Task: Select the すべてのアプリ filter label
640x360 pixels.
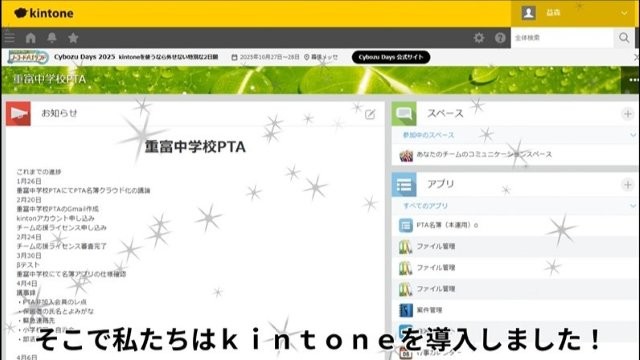Action: point(425,206)
